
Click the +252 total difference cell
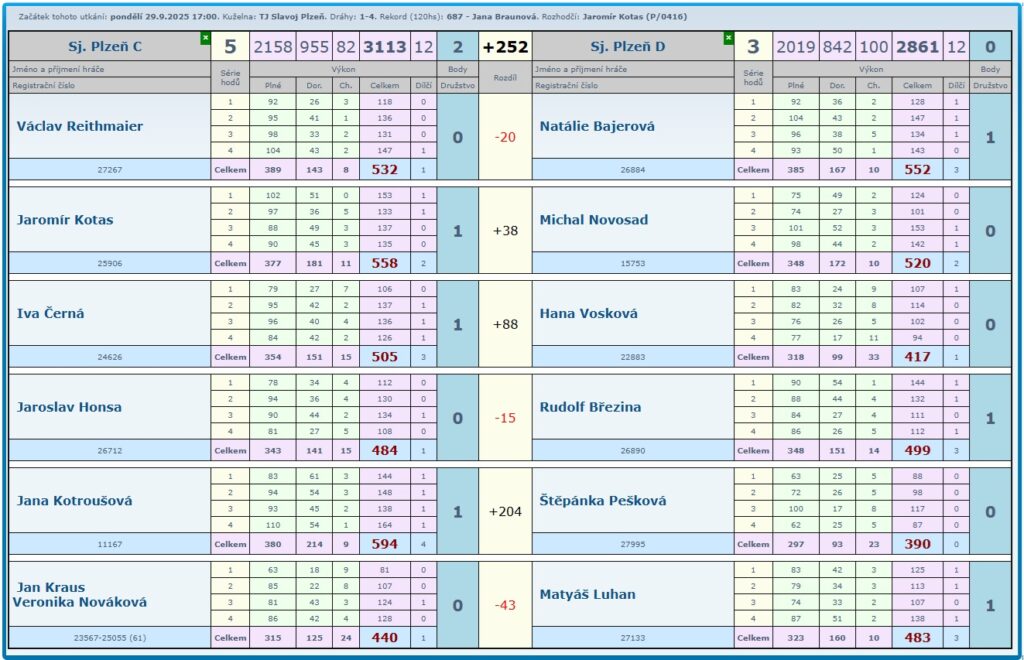[504, 46]
